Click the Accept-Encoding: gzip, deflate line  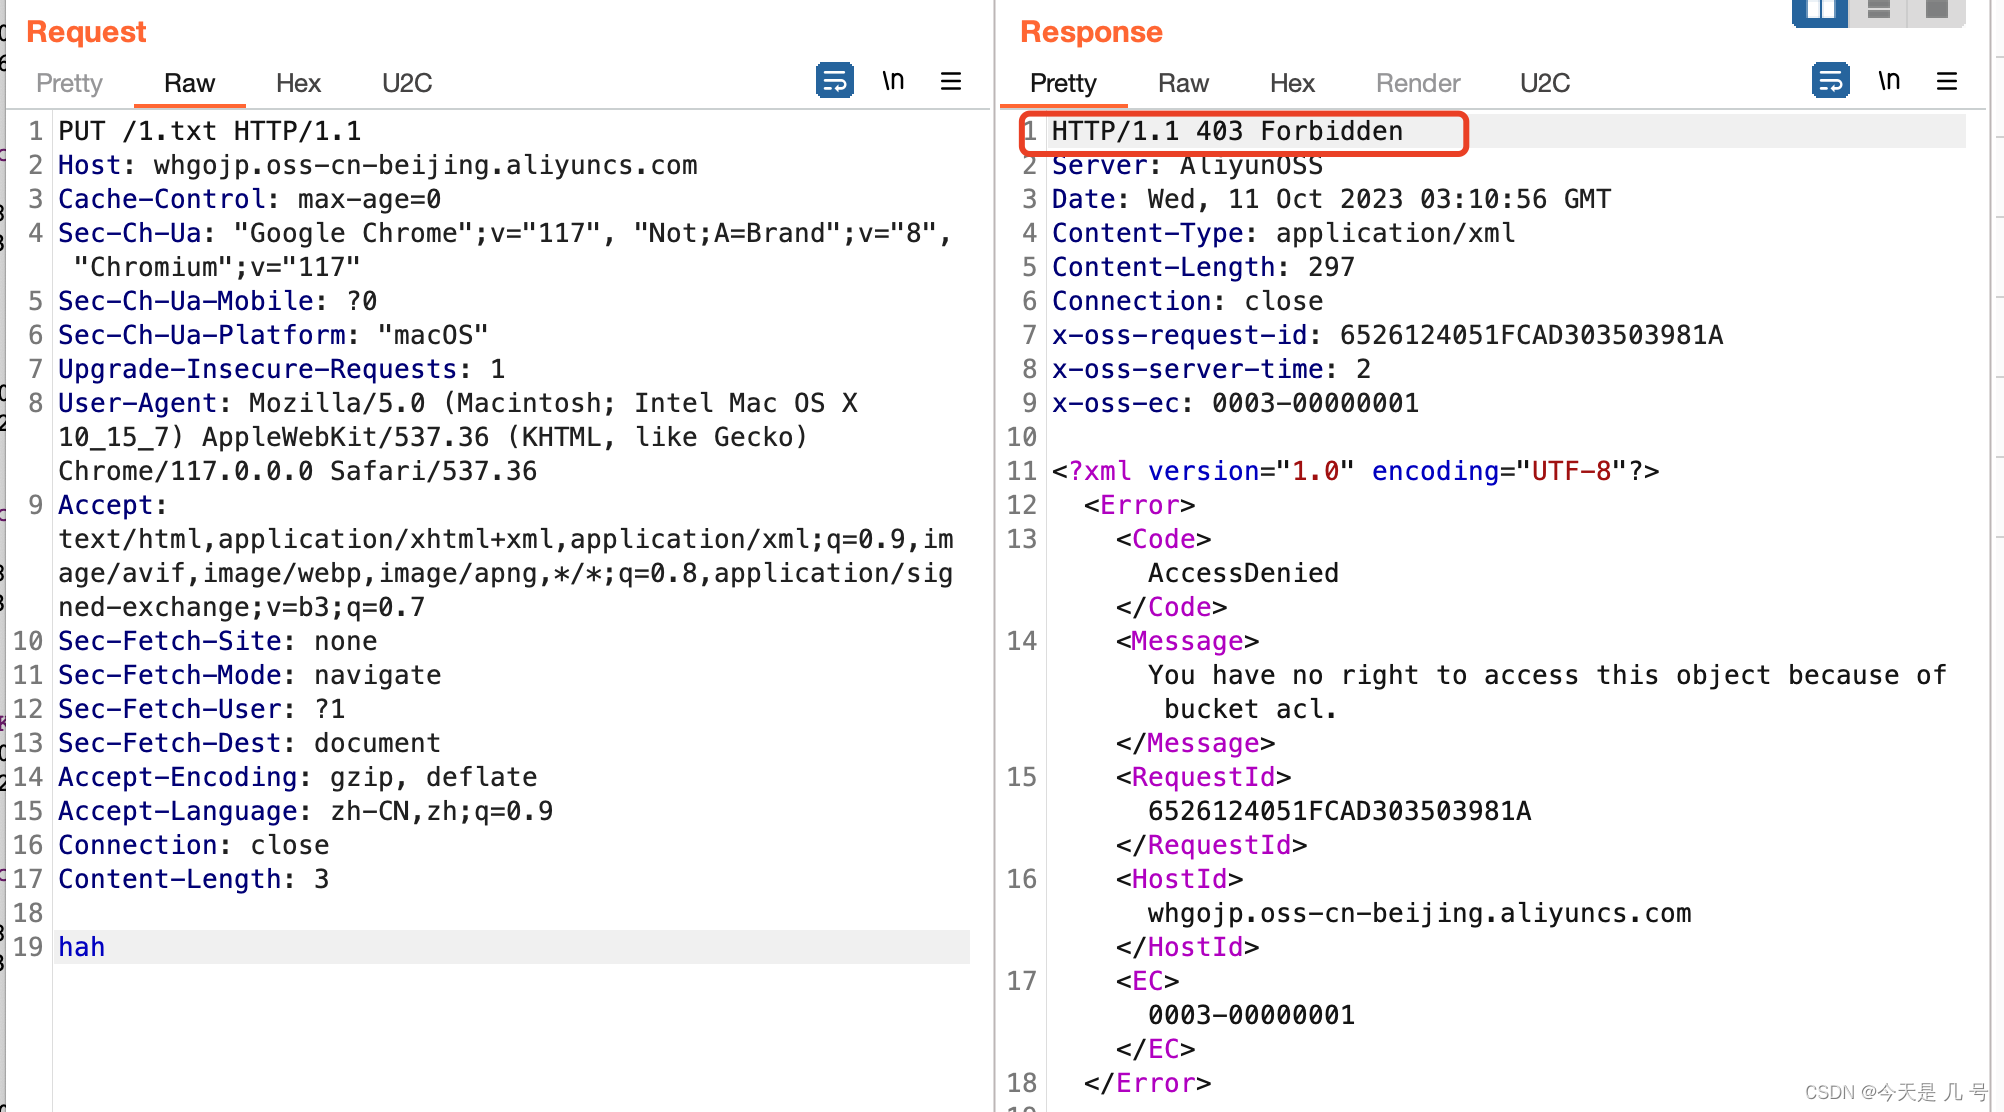coord(297,777)
